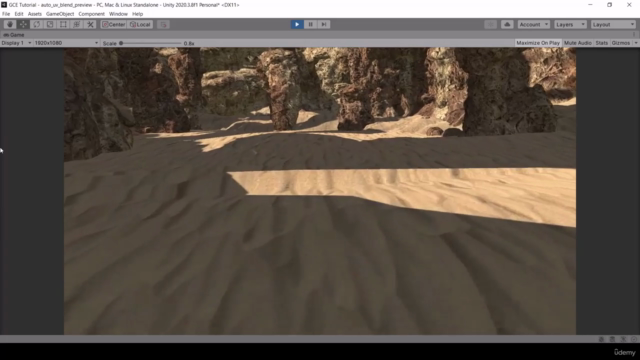Viewport: 640px width, 360px height.
Task: Stop play mode with Play button
Action: (297, 24)
